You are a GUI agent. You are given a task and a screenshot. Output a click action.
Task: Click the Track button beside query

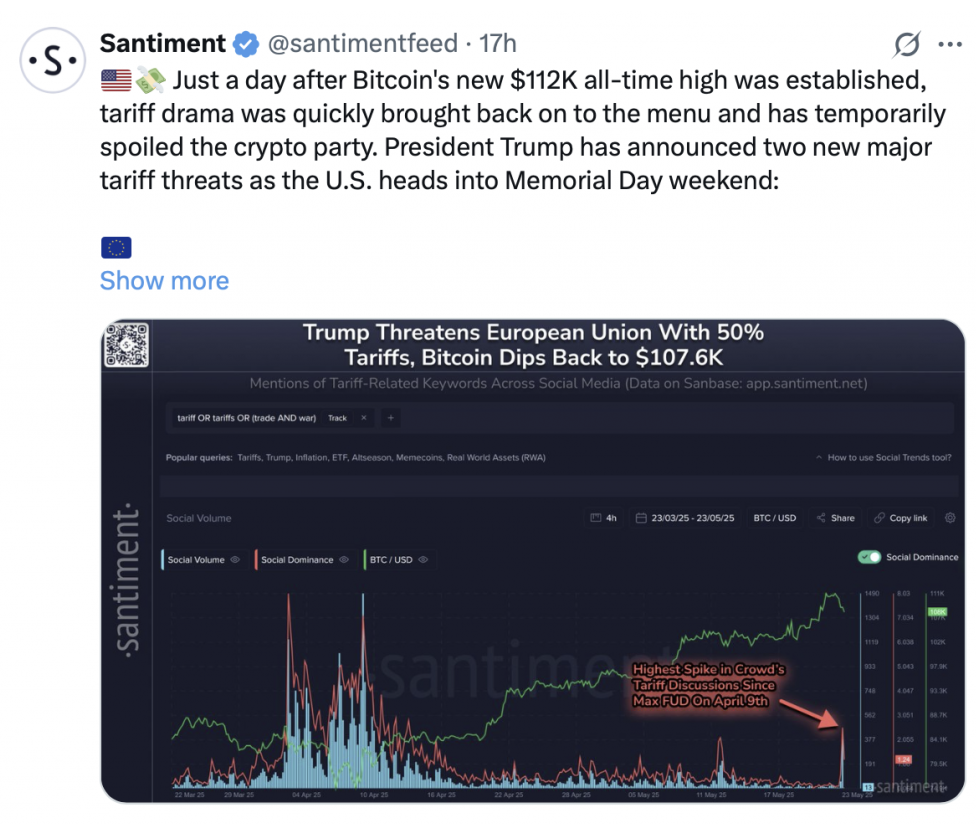(337, 418)
